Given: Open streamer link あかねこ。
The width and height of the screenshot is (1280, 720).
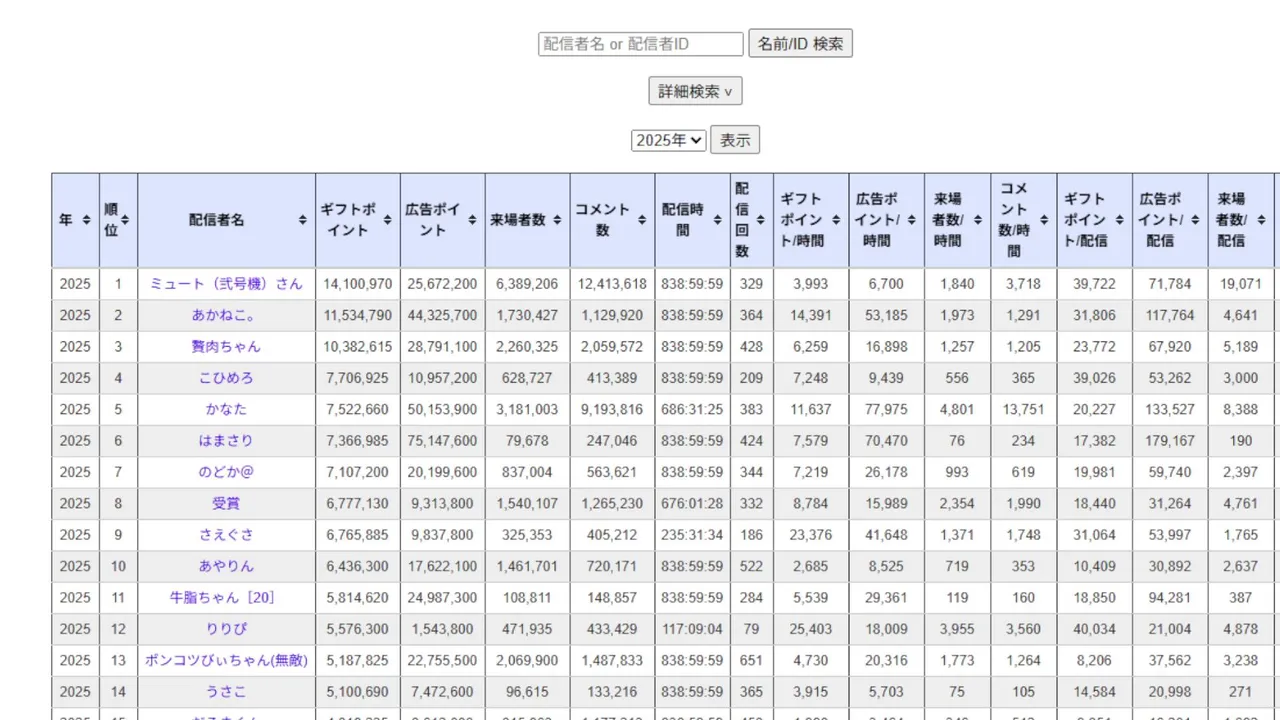Looking at the screenshot, I should pyautogui.click(x=226, y=315).
